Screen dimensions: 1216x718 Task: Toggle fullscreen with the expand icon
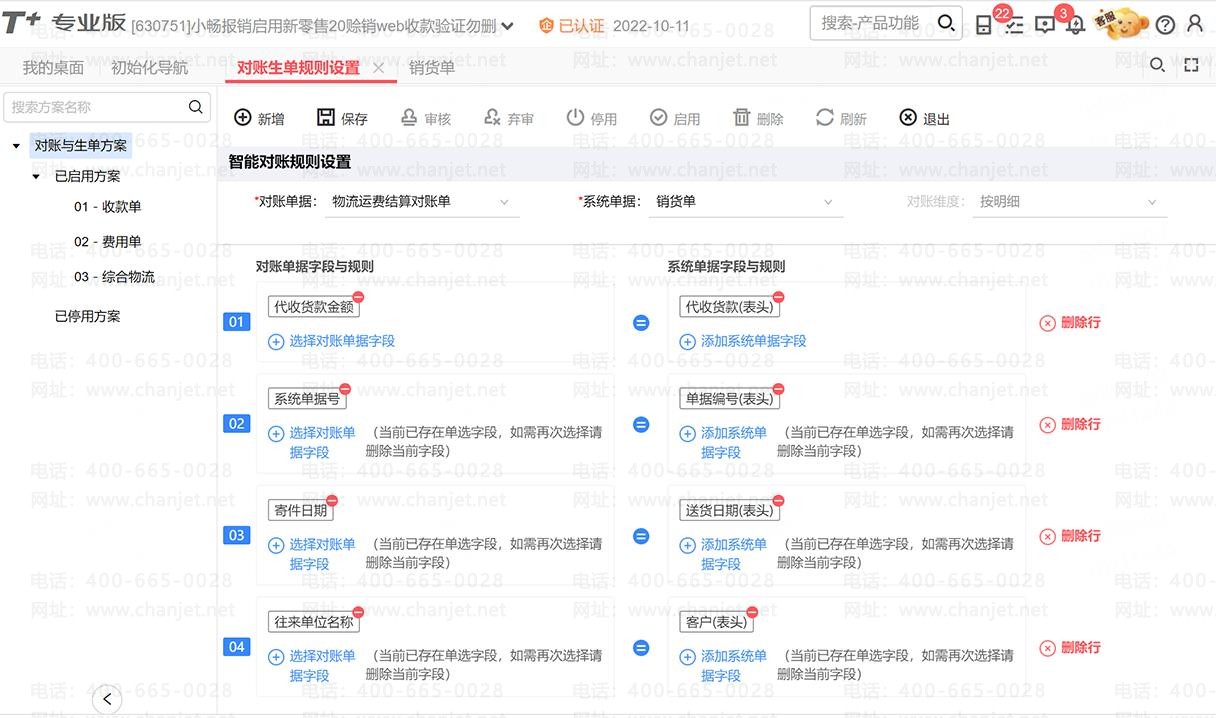1191,65
